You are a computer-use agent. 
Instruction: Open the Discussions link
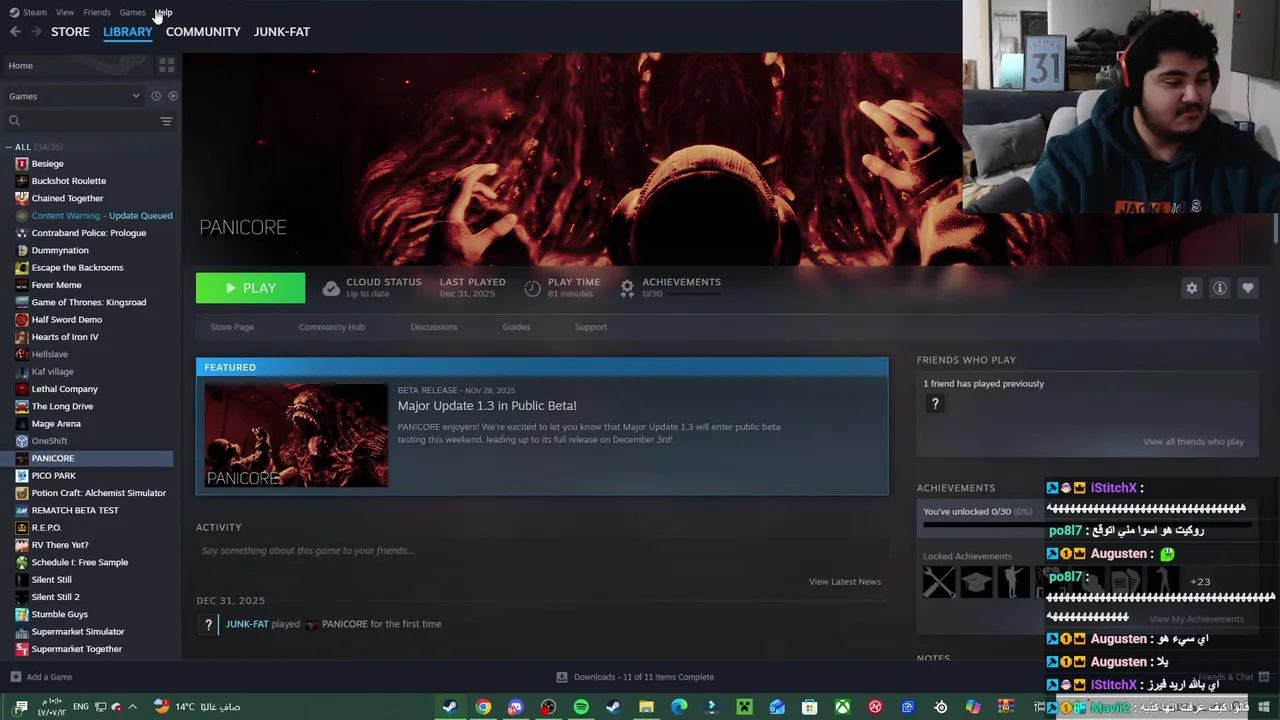pos(434,327)
